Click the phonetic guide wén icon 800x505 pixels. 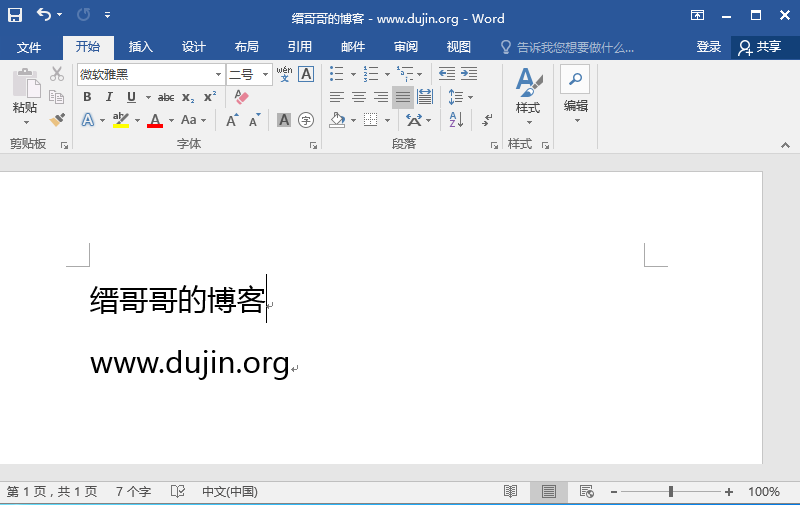click(x=284, y=74)
